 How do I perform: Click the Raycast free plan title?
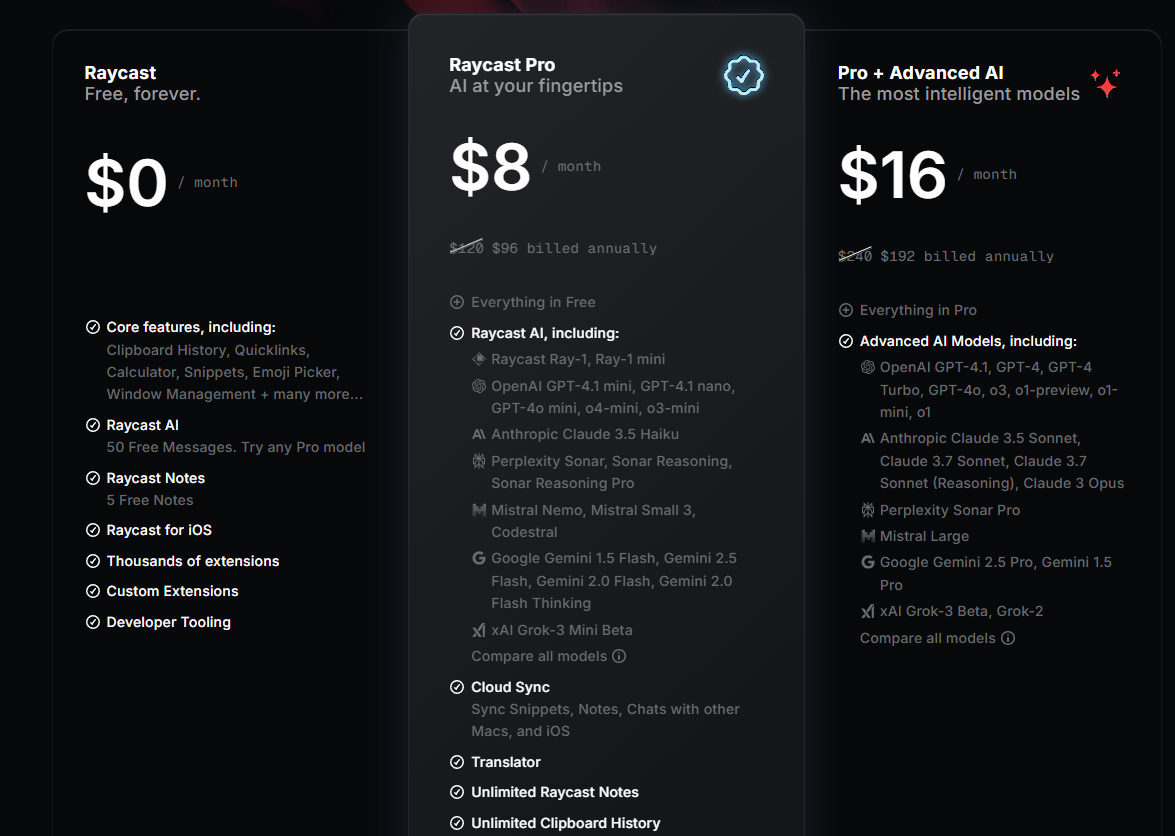tap(120, 73)
